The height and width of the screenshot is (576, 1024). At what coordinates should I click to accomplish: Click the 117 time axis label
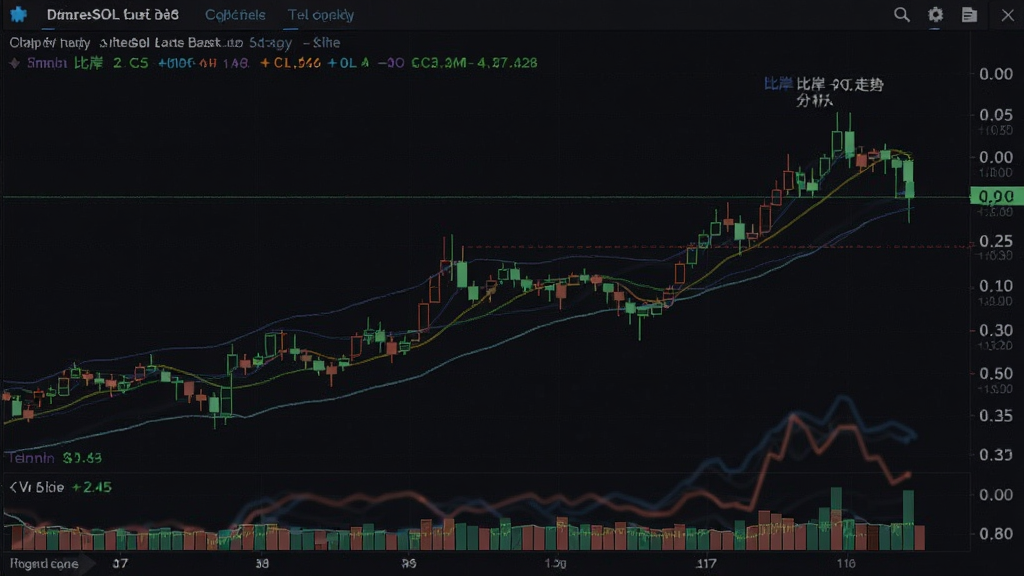[x=706, y=564]
